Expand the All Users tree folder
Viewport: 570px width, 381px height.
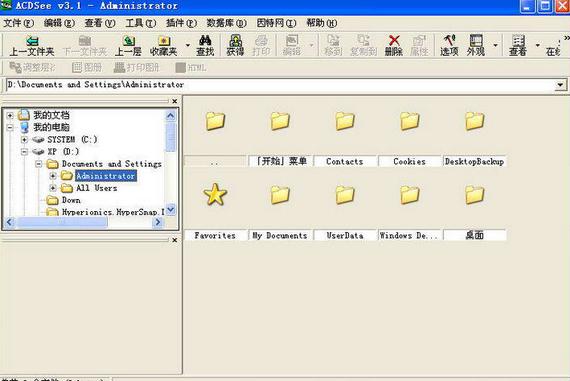click(53, 188)
